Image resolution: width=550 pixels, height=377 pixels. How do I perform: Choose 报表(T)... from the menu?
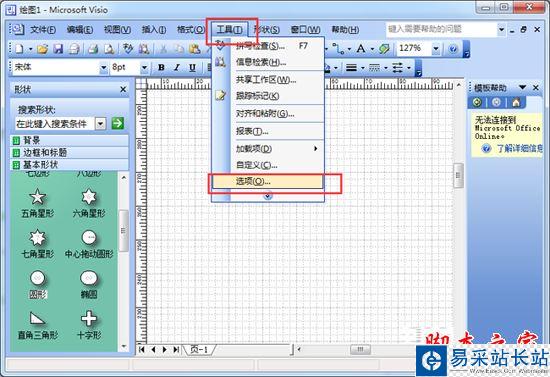268,131
